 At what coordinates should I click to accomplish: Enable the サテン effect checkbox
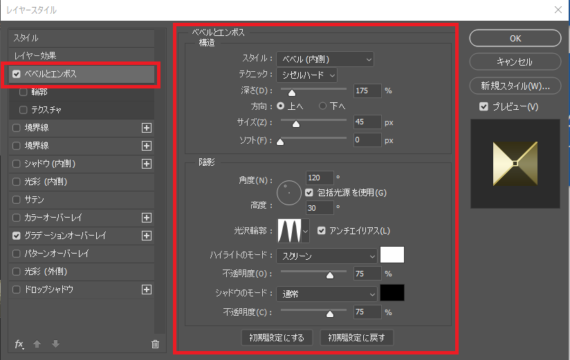click(16, 200)
